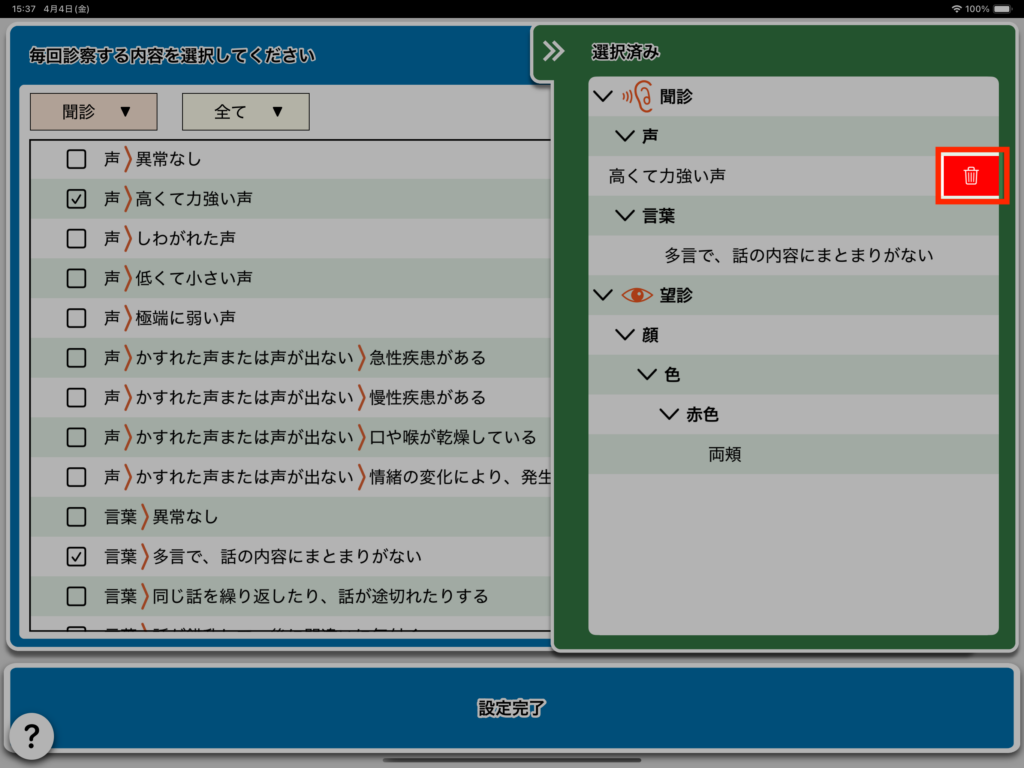
Task: Collapse the 望診 tree section
Action: (x=602, y=295)
